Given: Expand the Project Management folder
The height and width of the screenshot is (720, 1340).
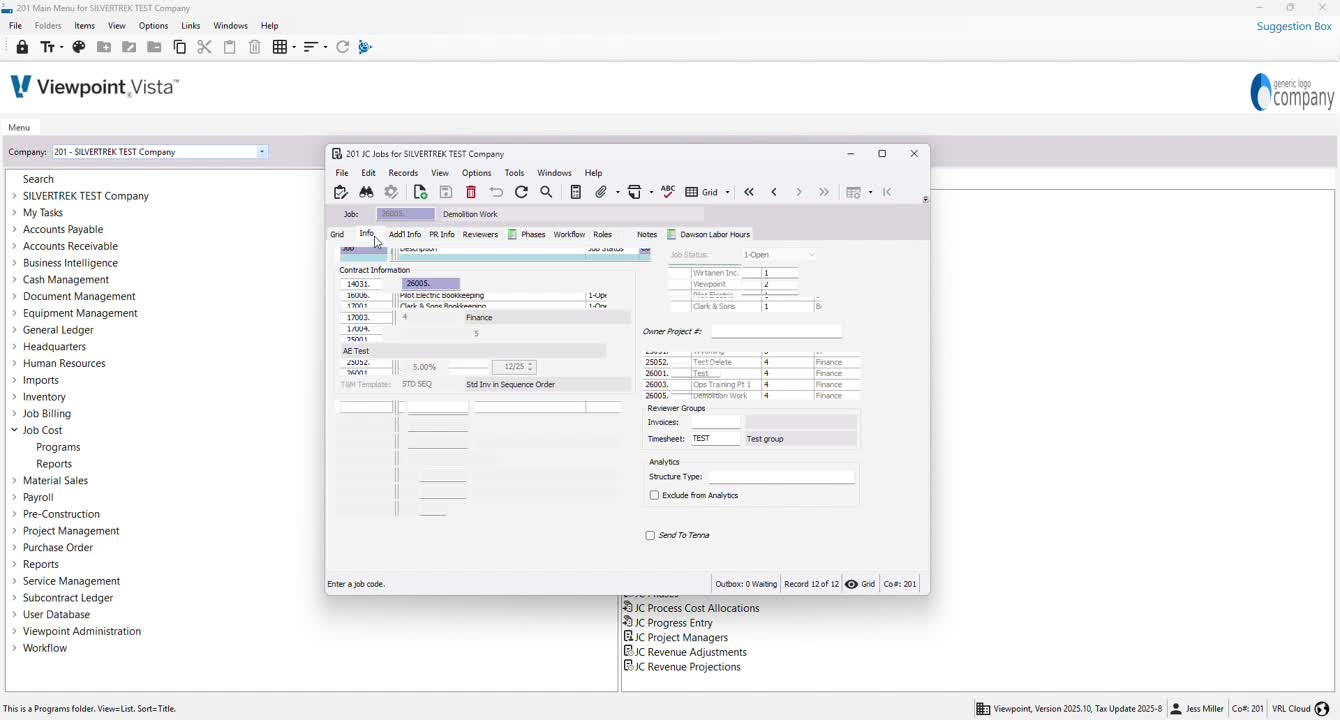Looking at the screenshot, I should click(15, 531).
